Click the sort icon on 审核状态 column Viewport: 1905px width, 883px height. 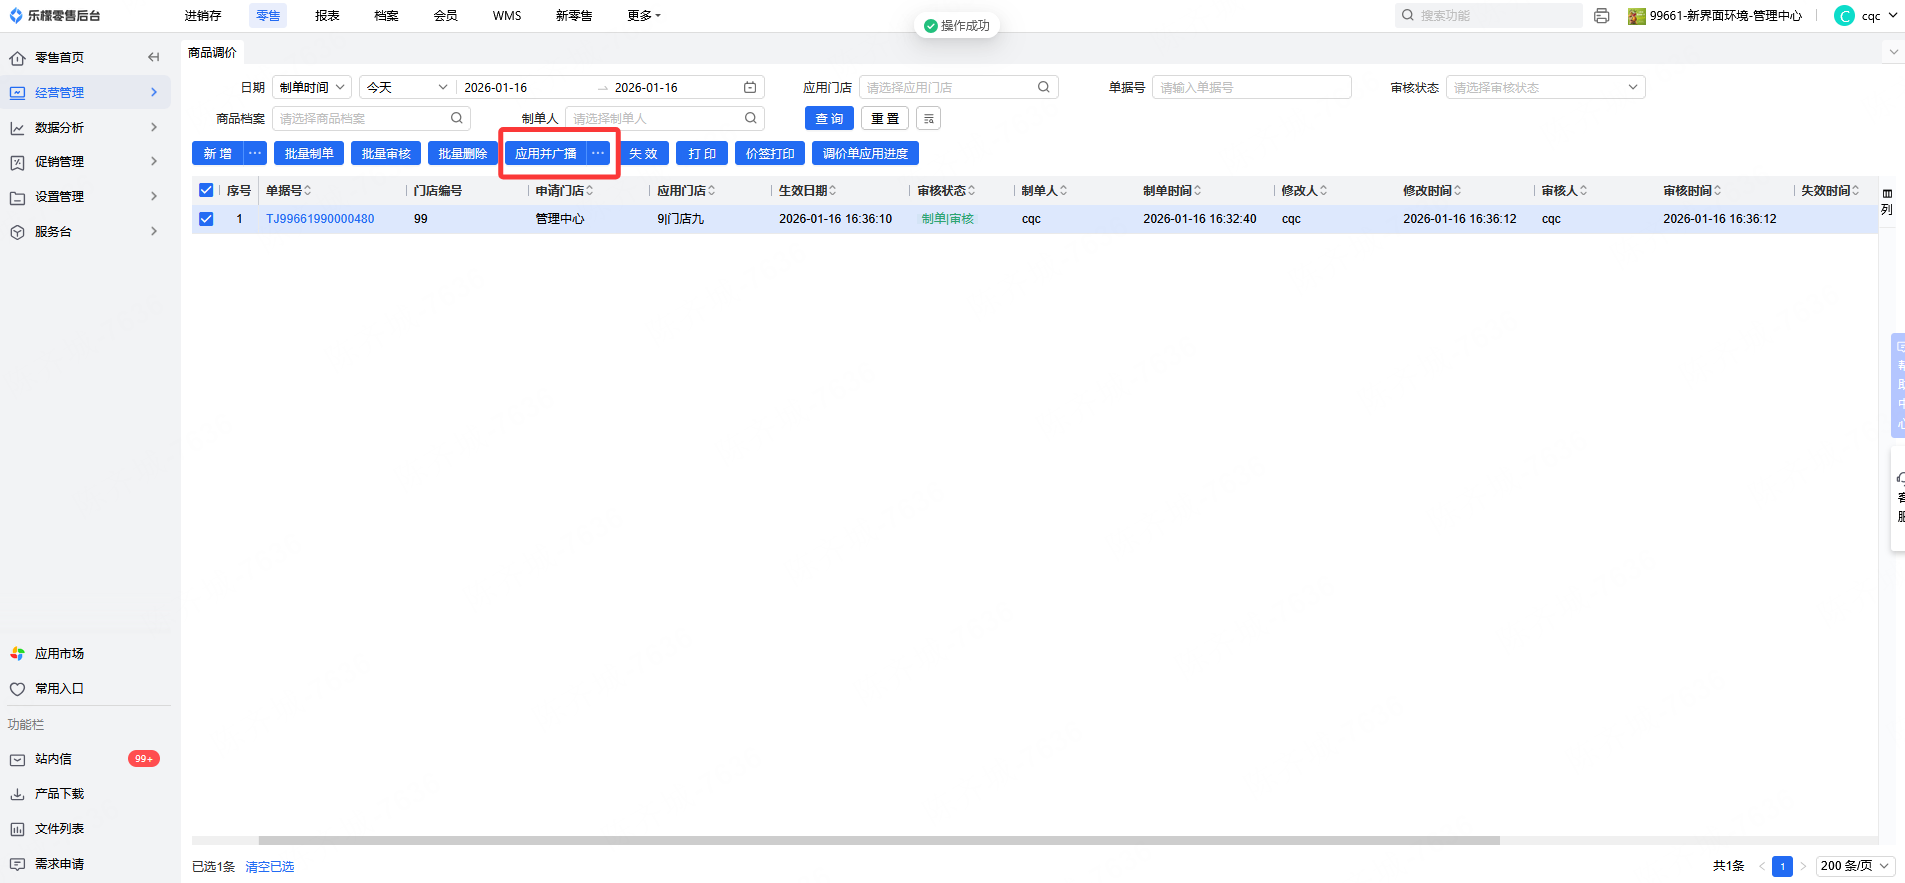[x=972, y=191]
